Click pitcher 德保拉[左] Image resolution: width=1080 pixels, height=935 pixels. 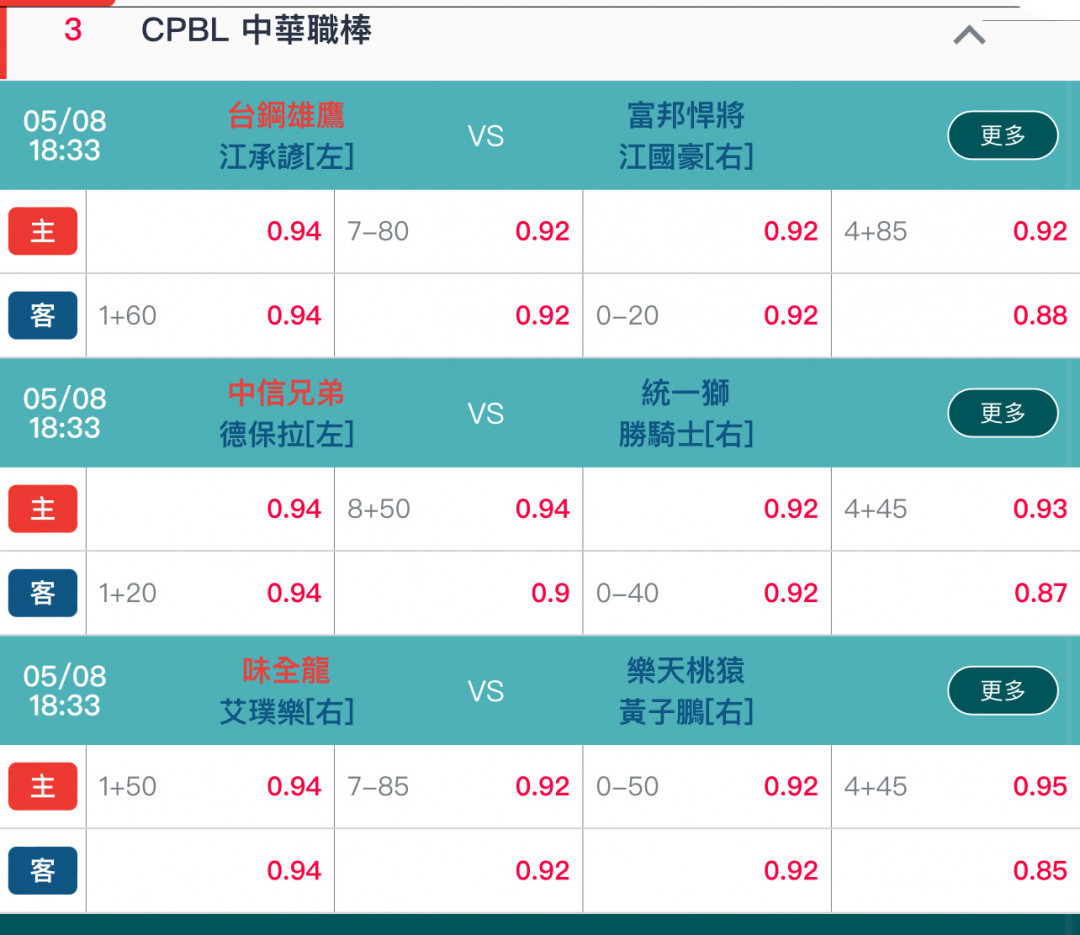coord(287,434)
